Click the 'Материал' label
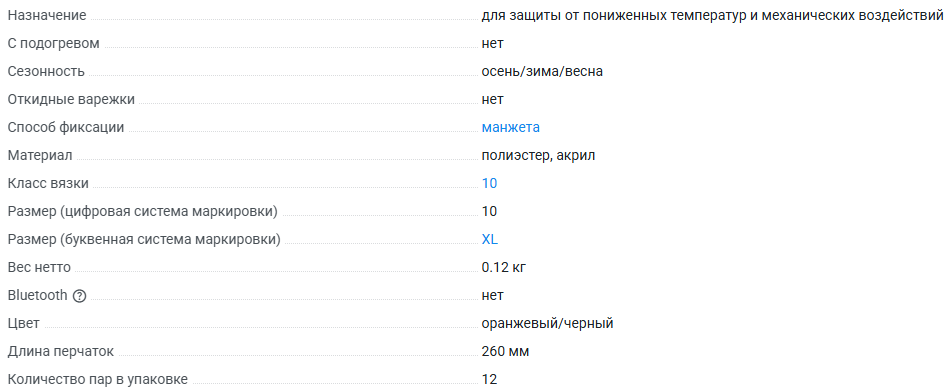The width and height of the screenshot is (950, 390). coord(39,156)
